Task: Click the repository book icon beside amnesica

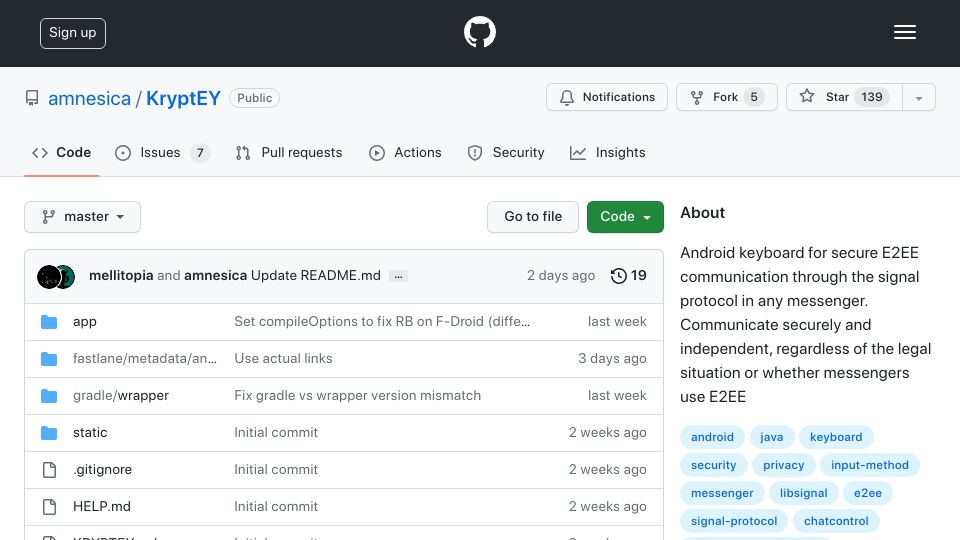Action: click(32, 98)
